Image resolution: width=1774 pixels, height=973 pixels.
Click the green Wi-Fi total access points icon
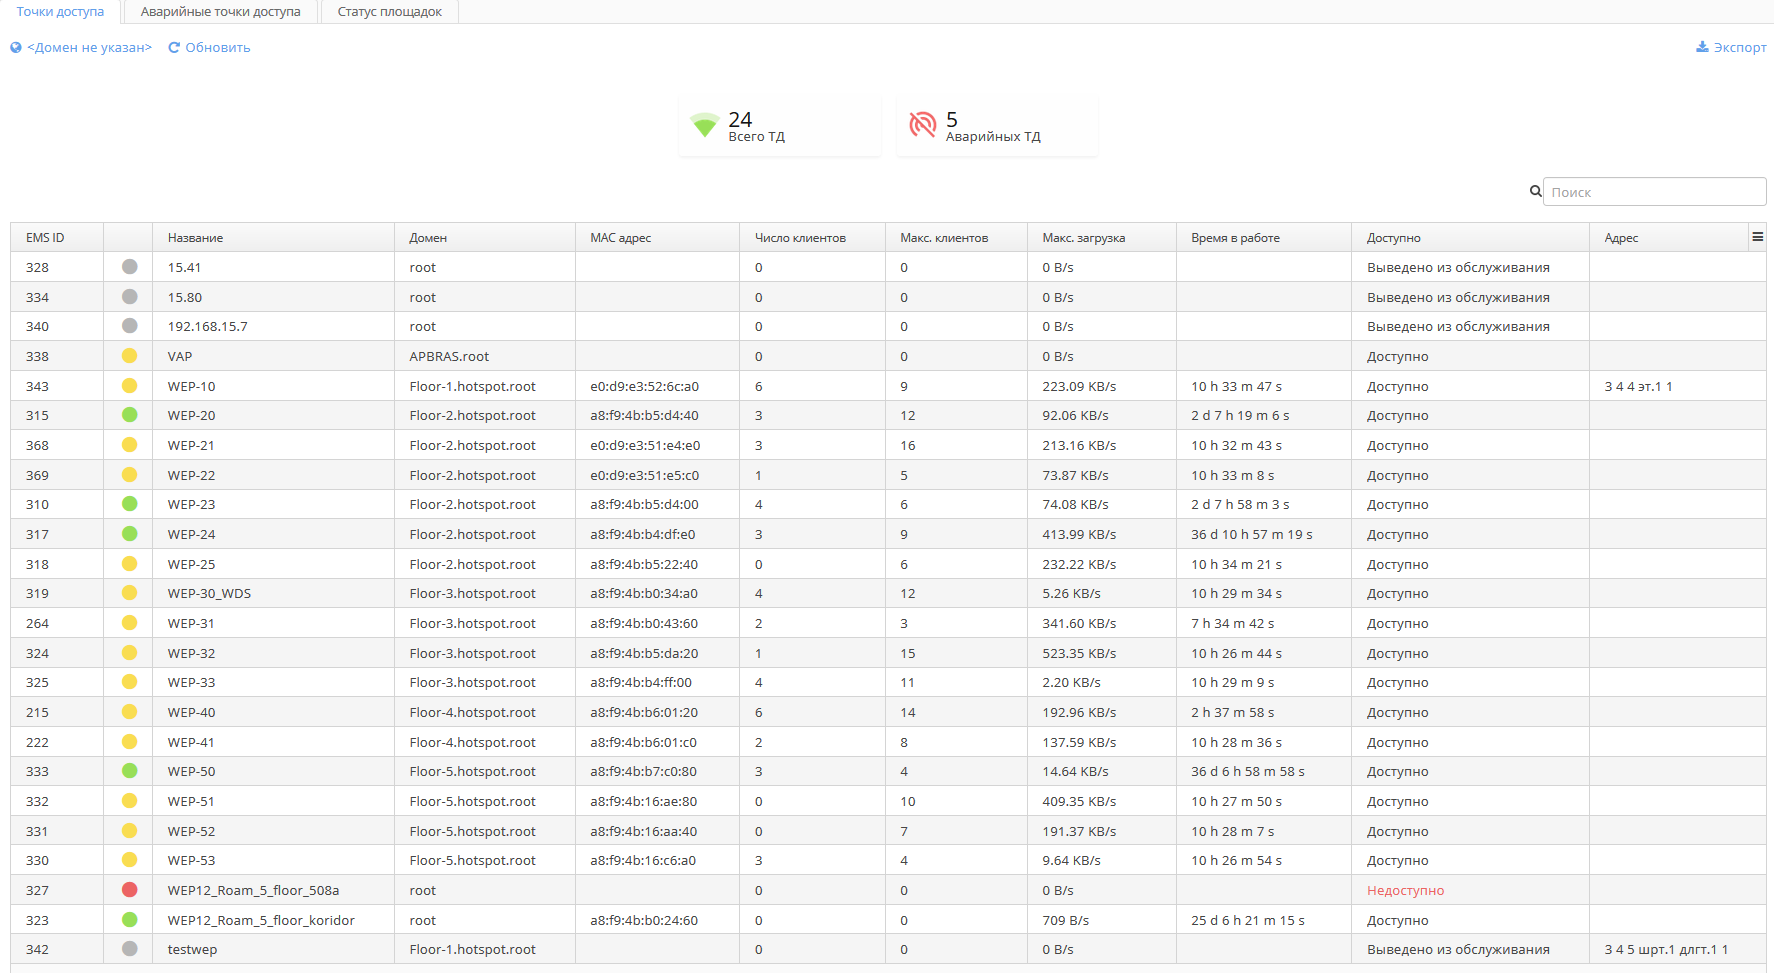(705, 125)
